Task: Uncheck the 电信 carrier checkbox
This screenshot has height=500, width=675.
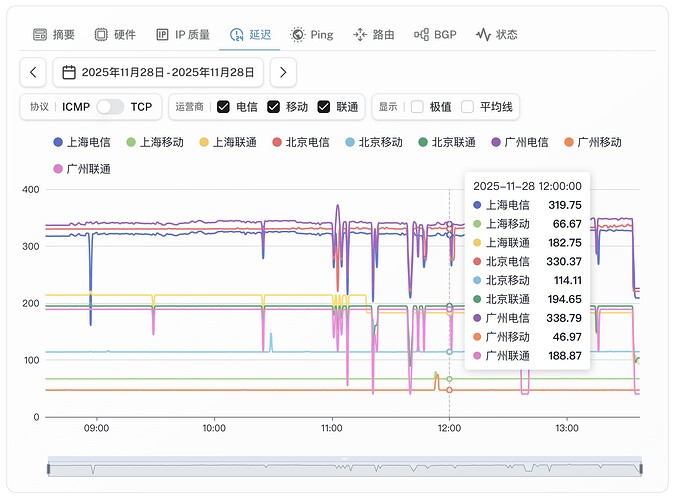Action: pos(223,107)
